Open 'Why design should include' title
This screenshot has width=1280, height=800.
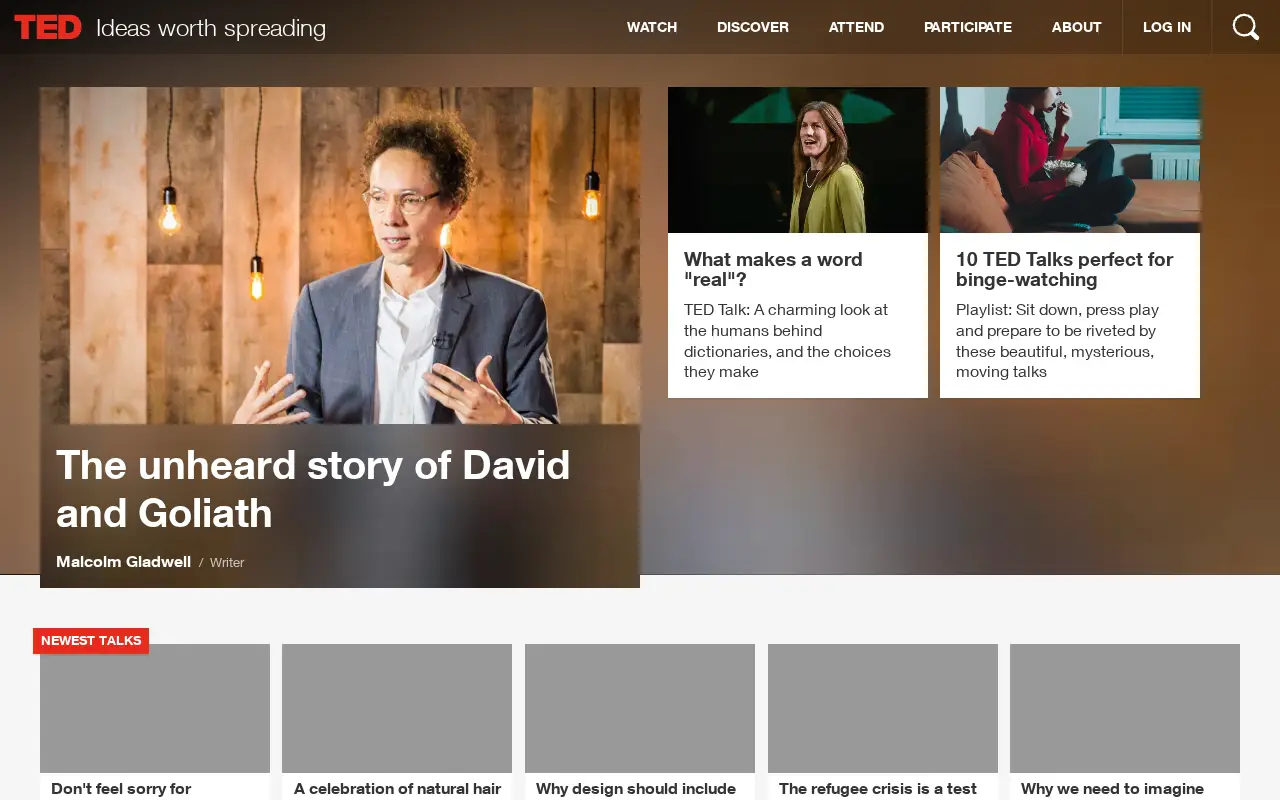636,789
